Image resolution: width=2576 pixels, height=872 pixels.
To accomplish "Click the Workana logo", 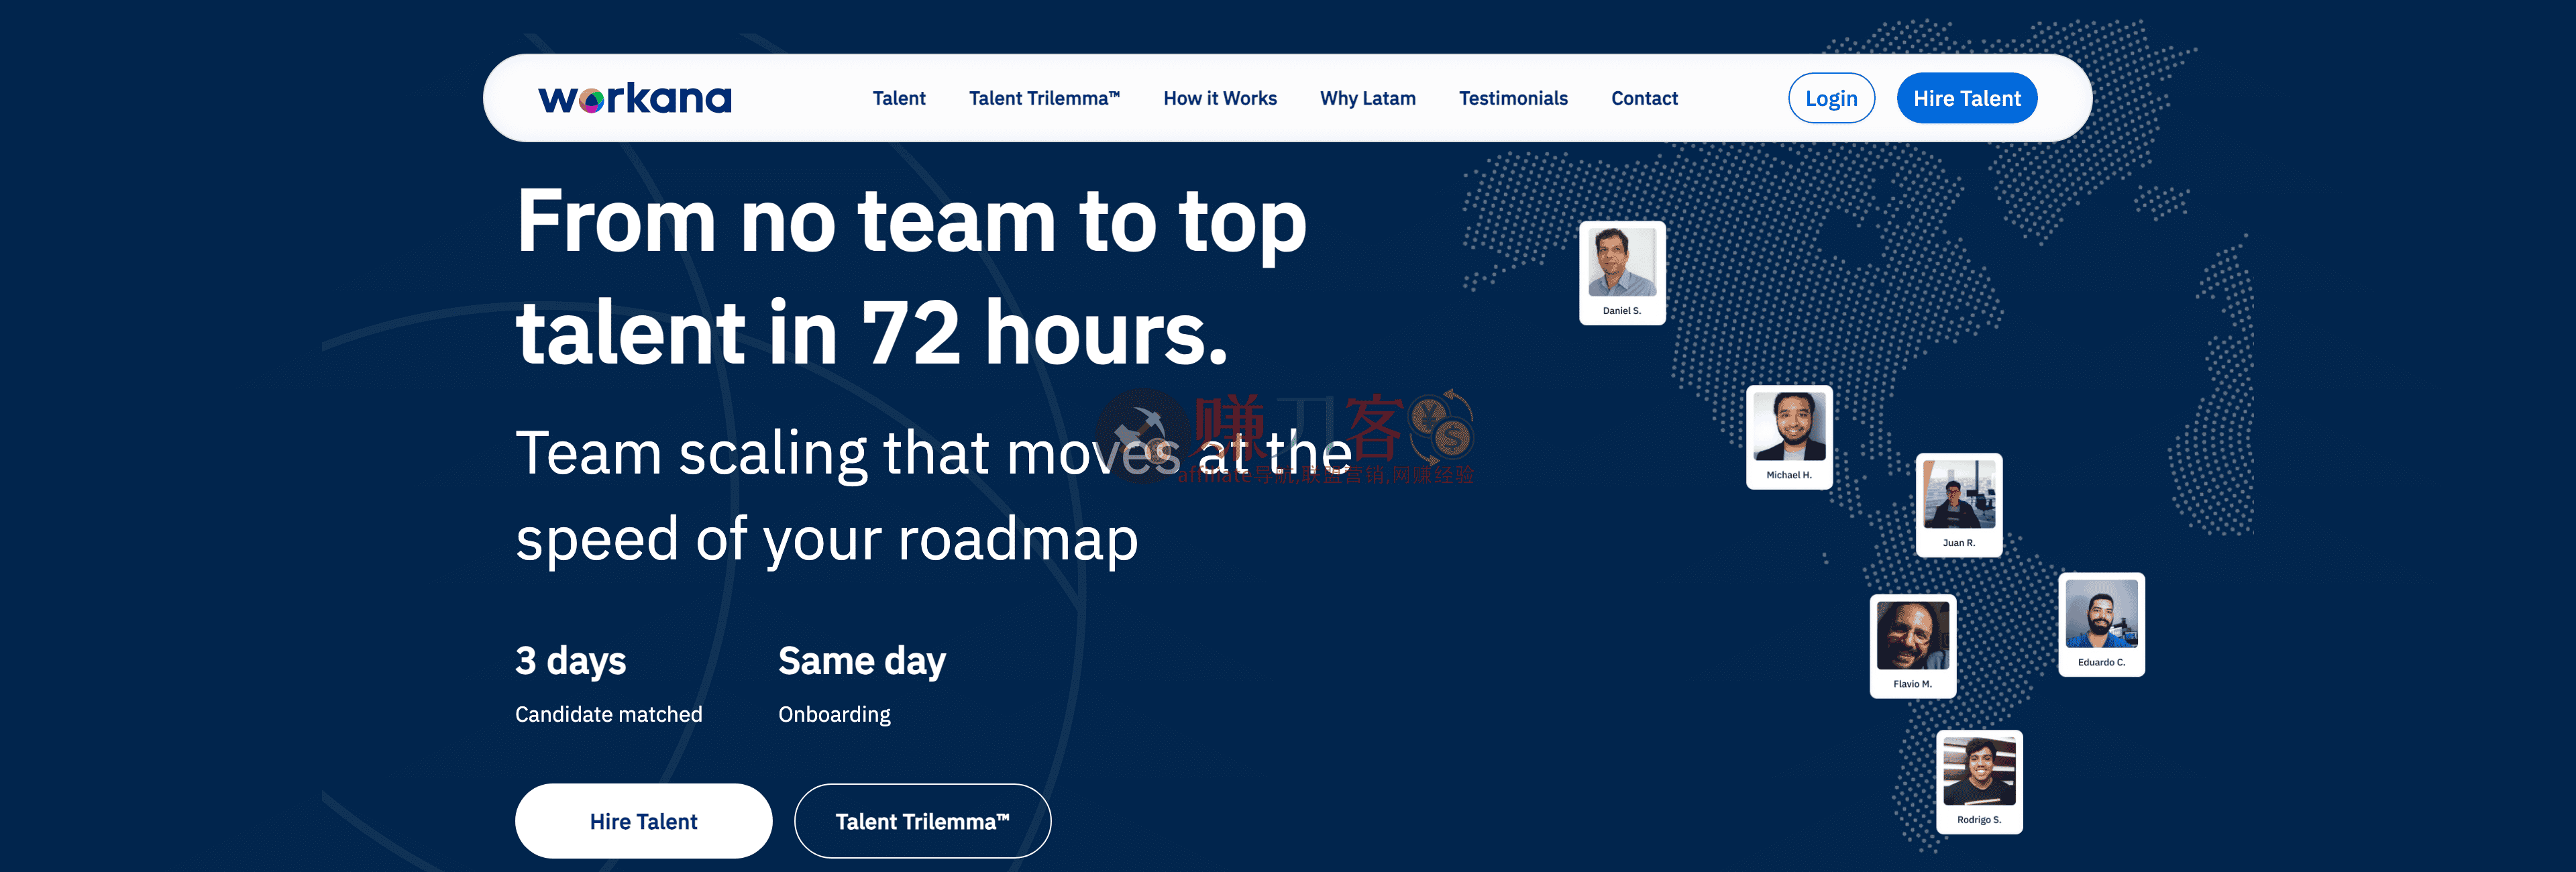I will coord(635,98).
